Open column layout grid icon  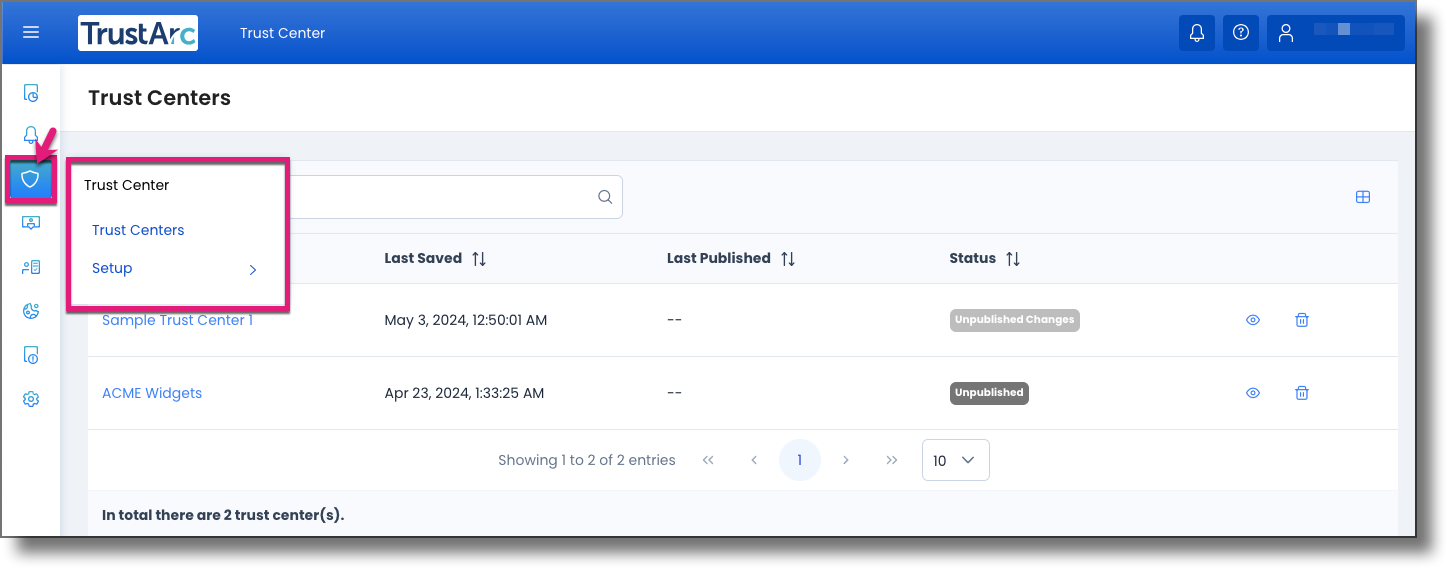[x=1362, y=197]
